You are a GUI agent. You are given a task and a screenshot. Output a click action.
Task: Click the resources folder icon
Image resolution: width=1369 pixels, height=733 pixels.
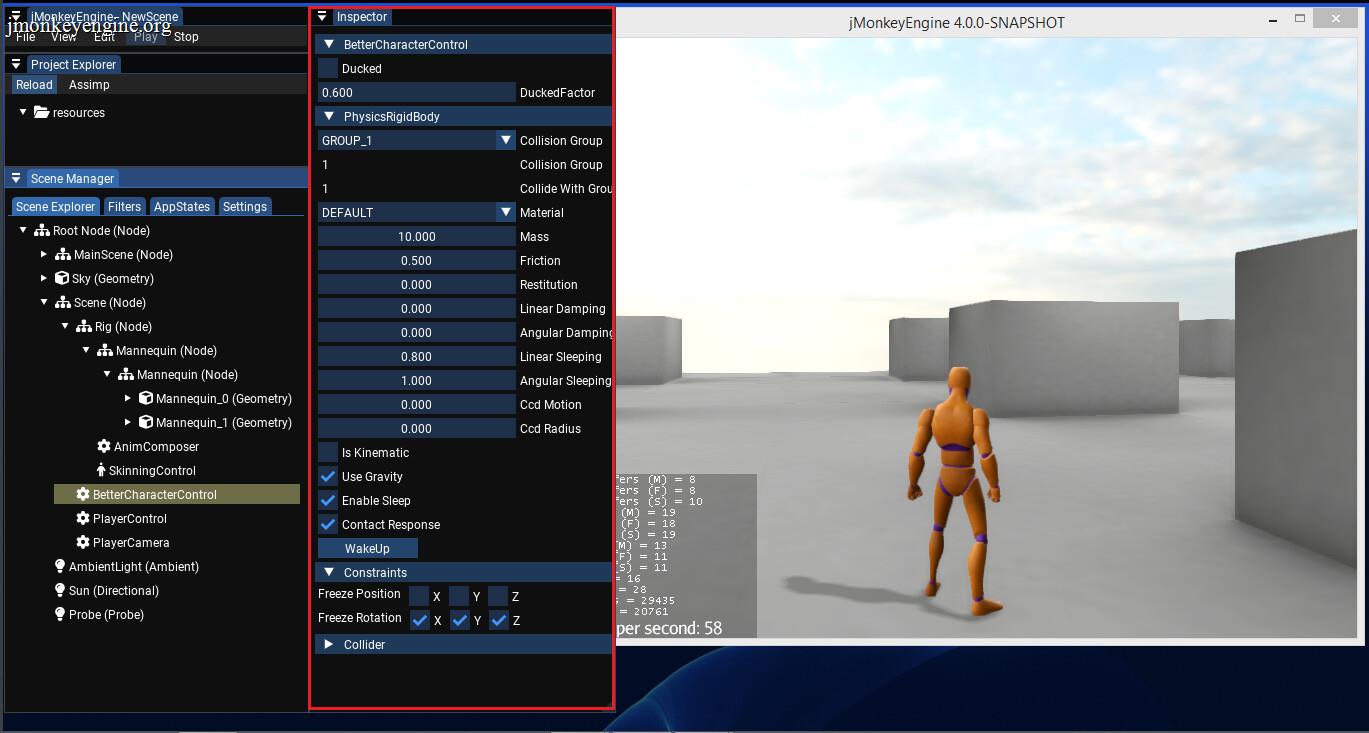pos(41,112)
